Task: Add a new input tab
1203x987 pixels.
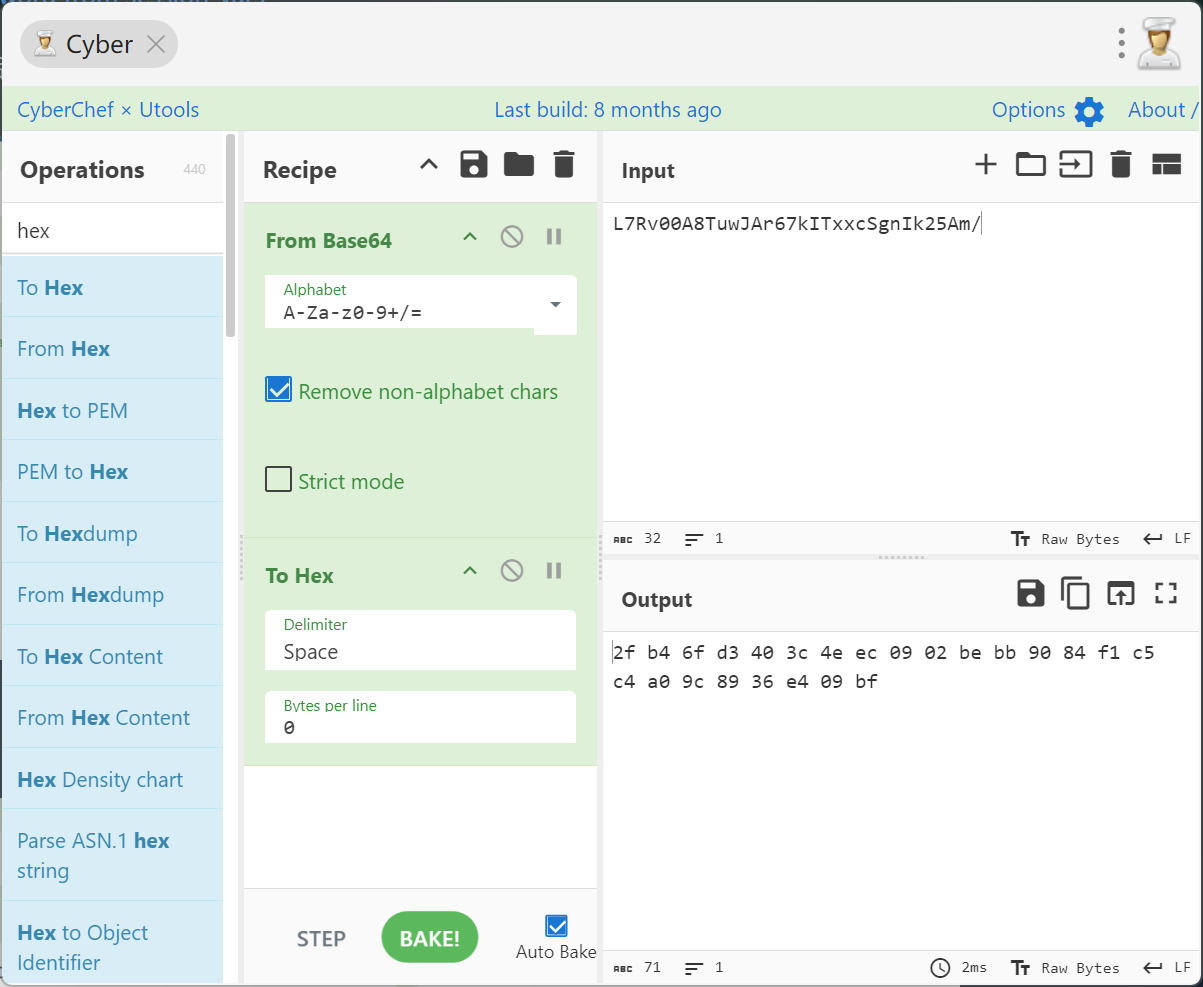Action: 986,165
